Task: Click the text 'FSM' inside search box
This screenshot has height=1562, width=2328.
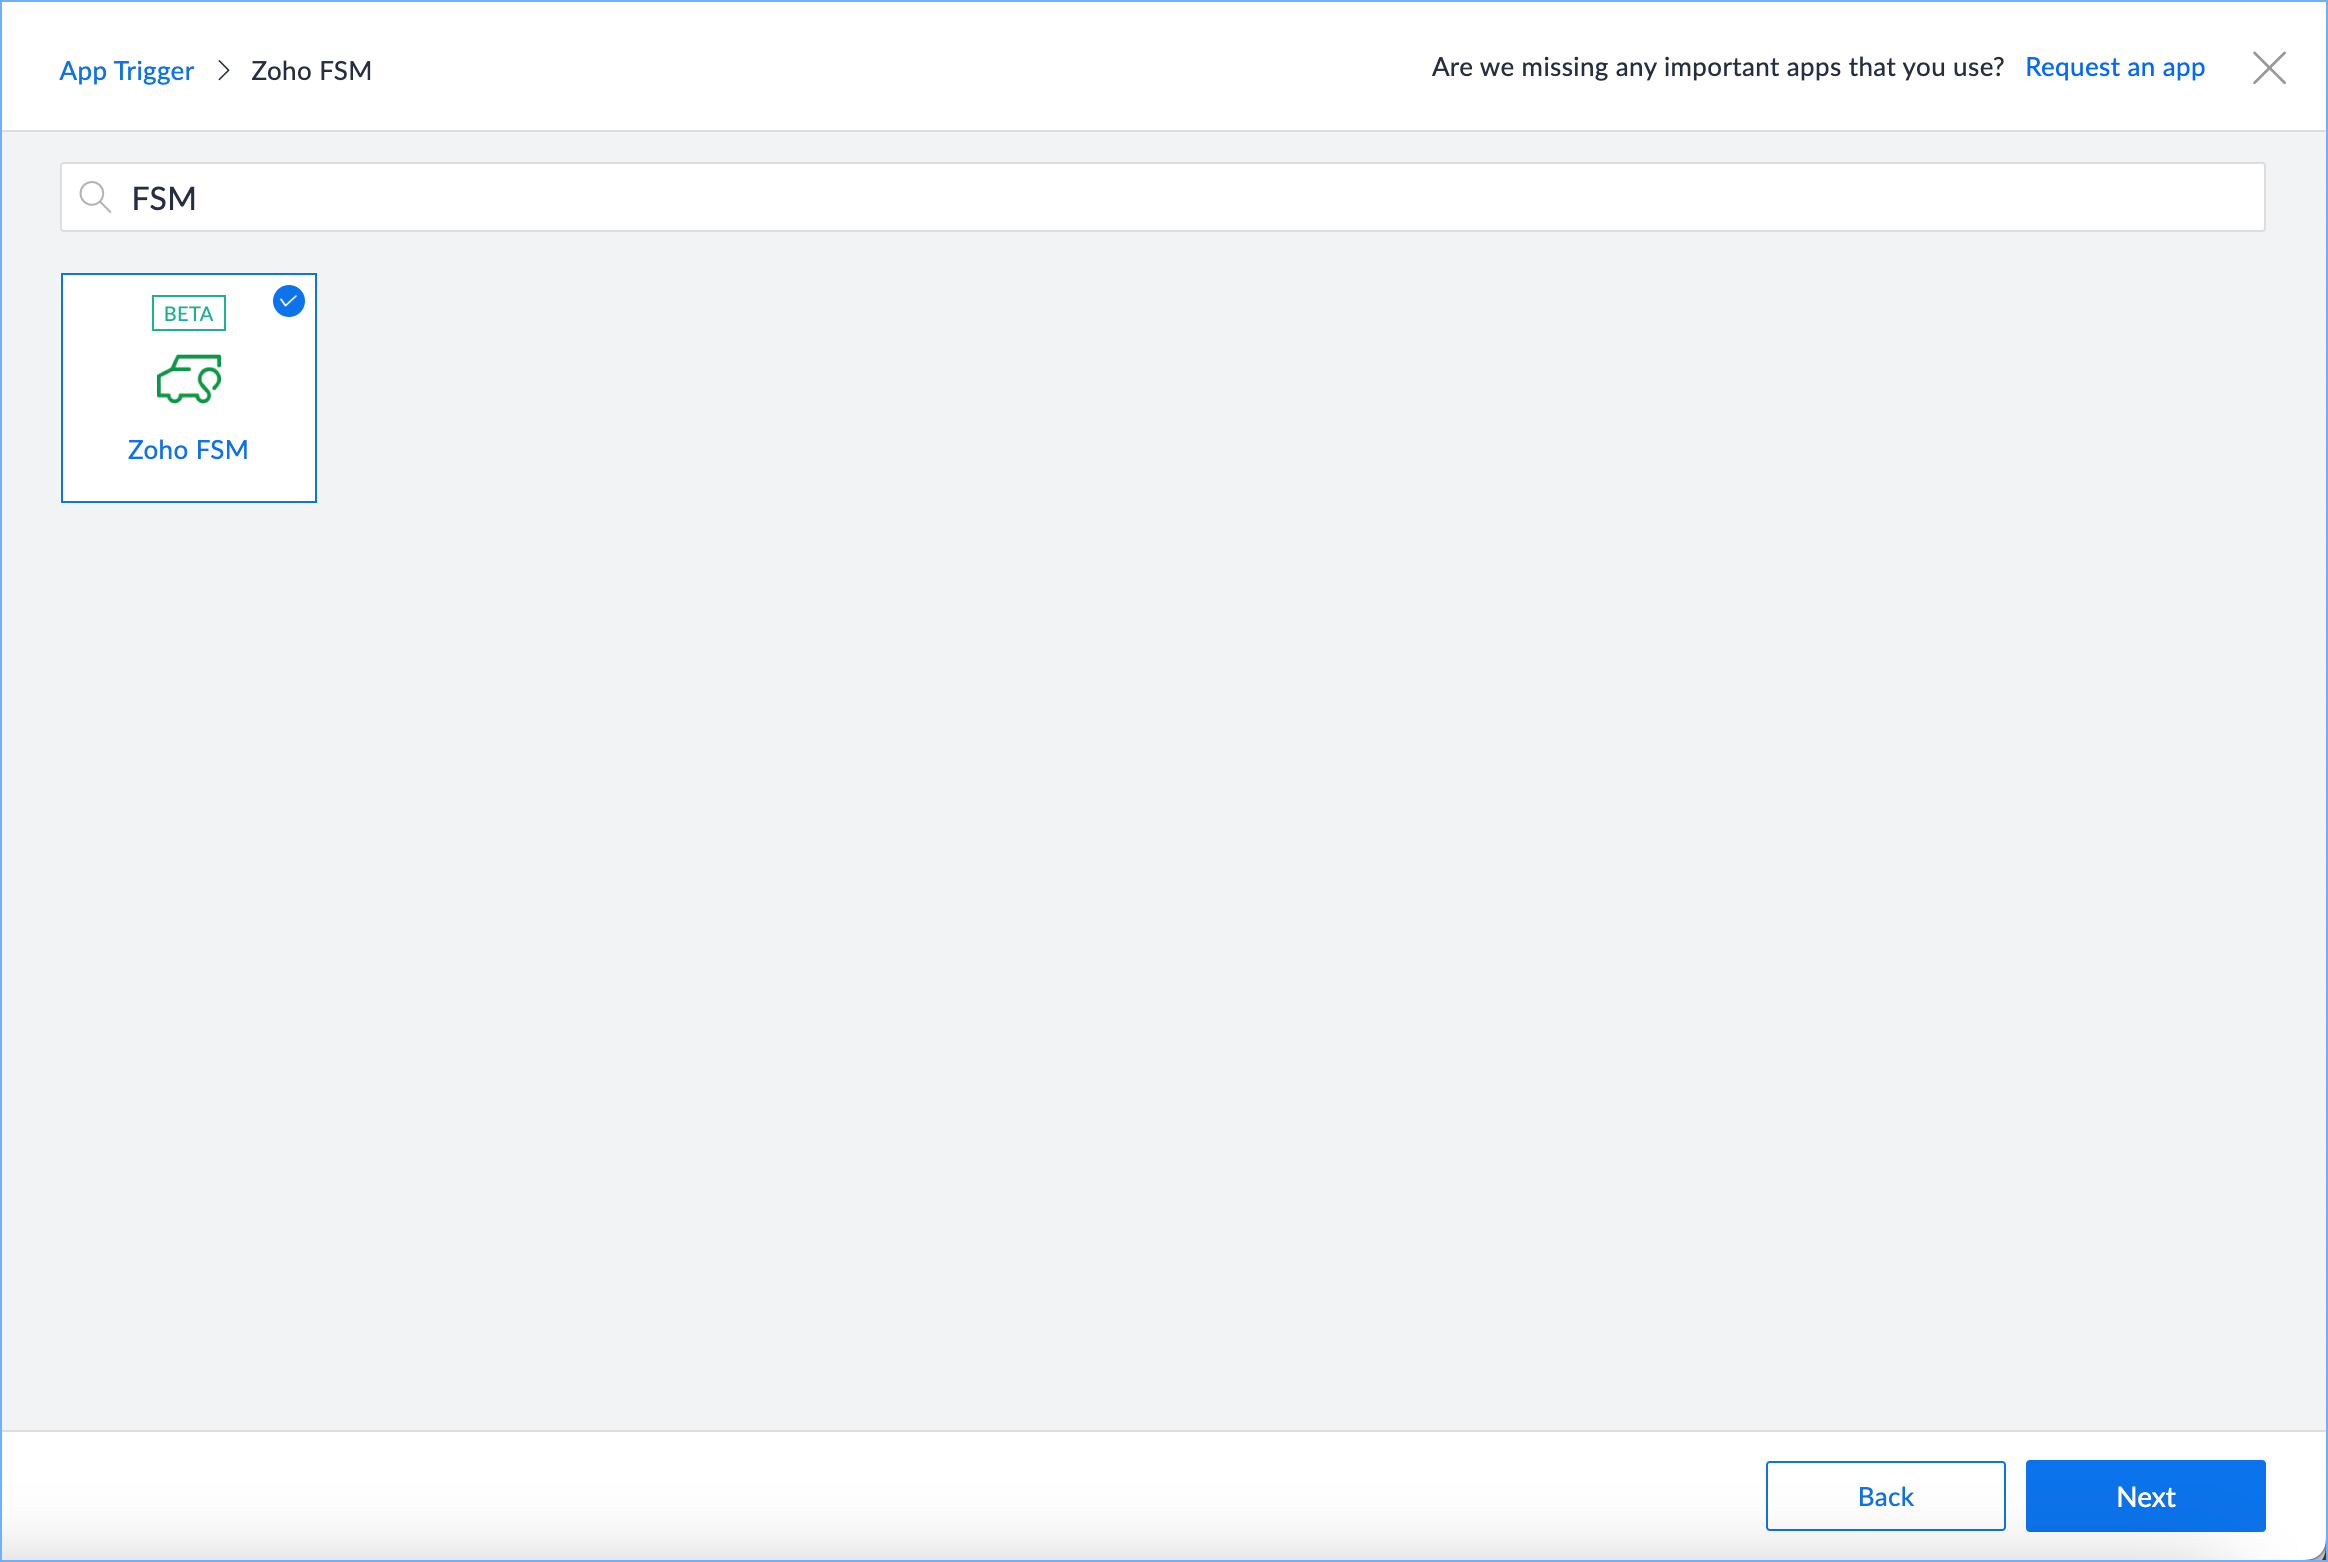Action: [x=164, y=198]
